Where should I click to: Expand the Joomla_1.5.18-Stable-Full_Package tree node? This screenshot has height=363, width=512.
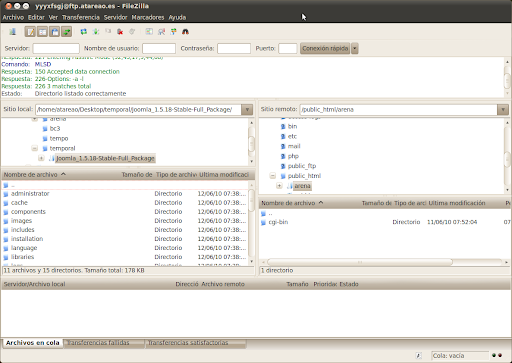[x=41, y=158]
